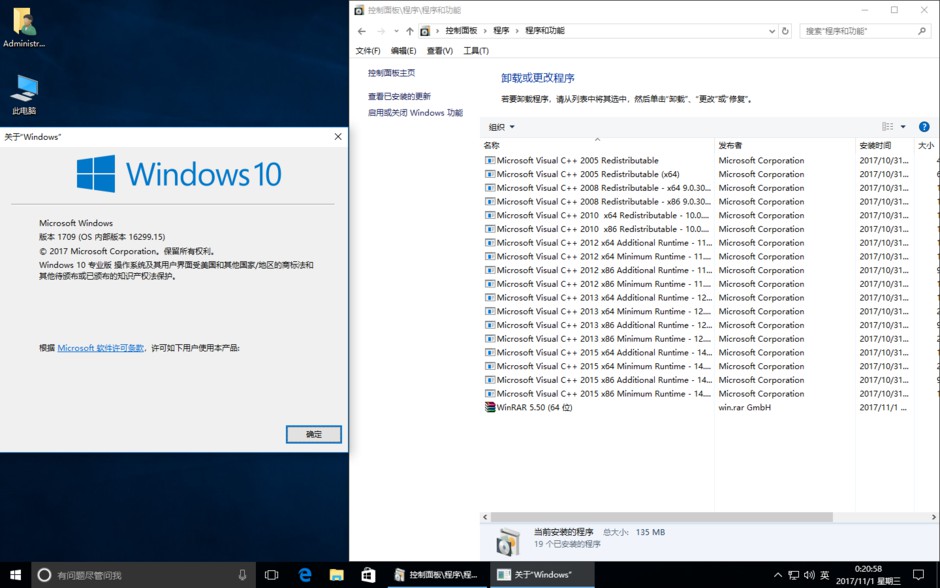This screenshot has width=940, height=588.
Task: Sort by the 安装时间 column header
Action: tap(885, 145)
